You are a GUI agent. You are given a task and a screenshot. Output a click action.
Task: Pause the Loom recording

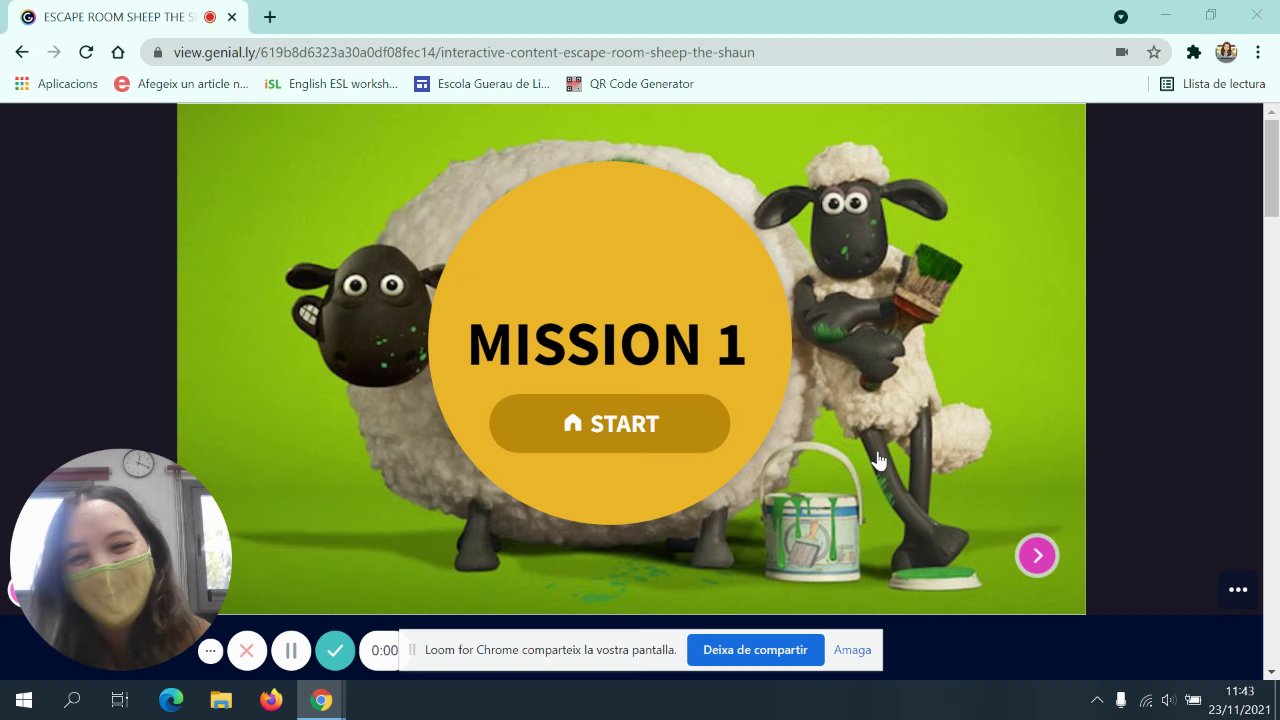pos(291,651)
